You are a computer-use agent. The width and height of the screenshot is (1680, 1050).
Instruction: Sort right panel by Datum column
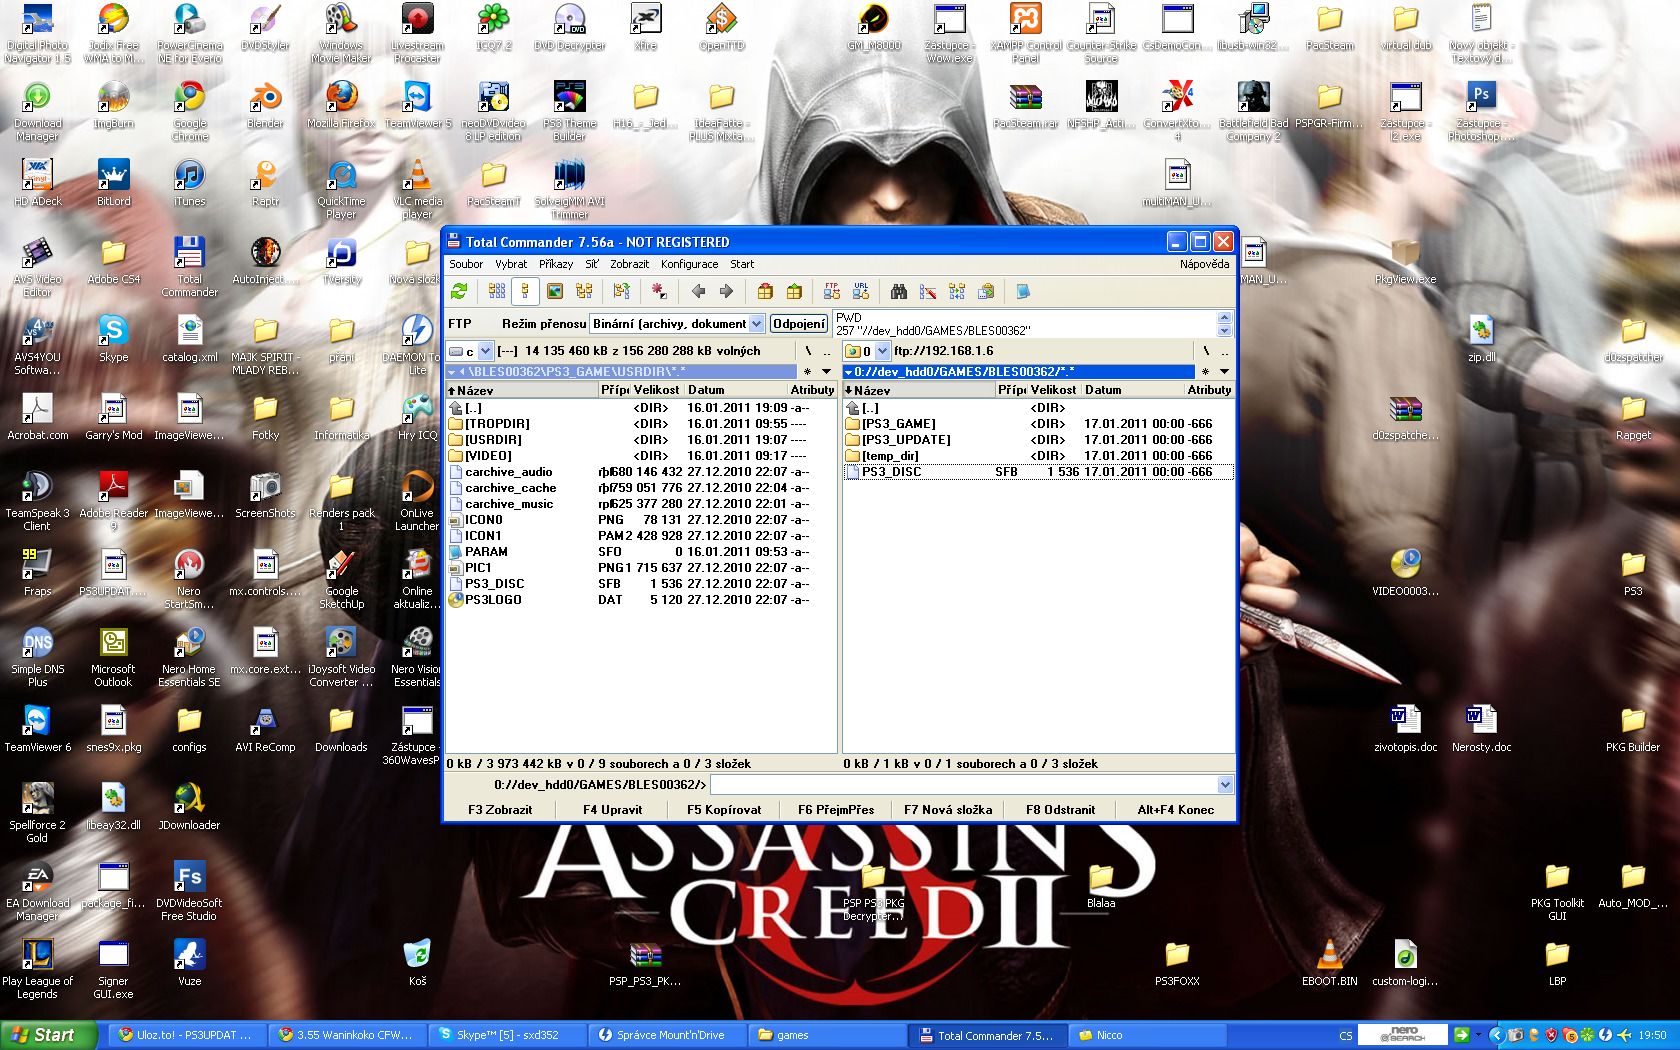tap(1134, 390)
